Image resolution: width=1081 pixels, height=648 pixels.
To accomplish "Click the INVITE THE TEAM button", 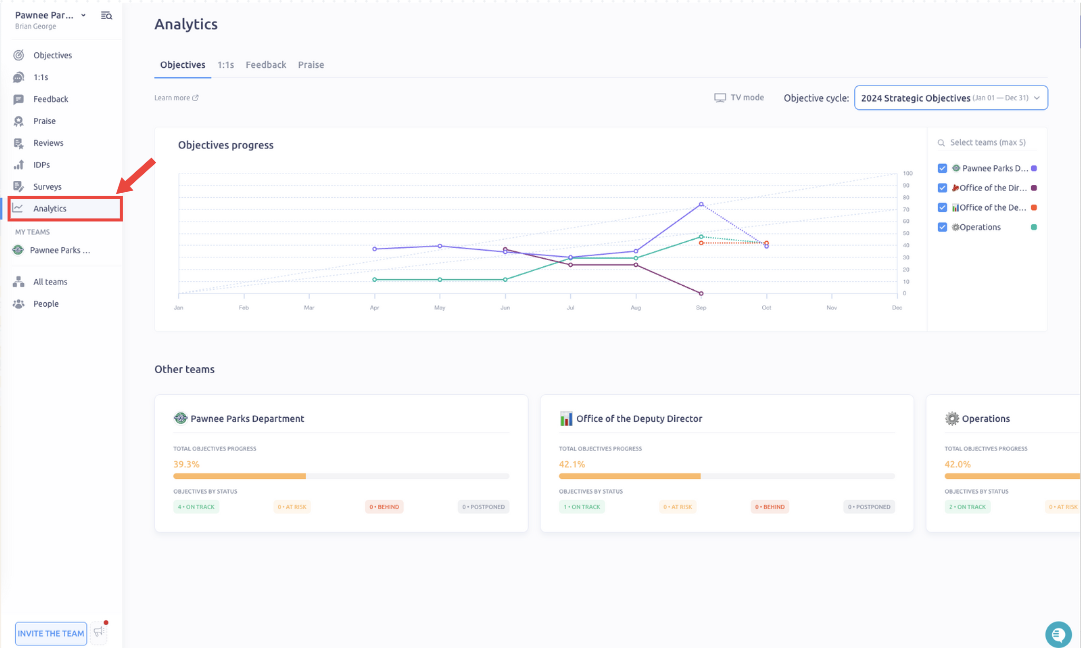I will tap(50, 633).
